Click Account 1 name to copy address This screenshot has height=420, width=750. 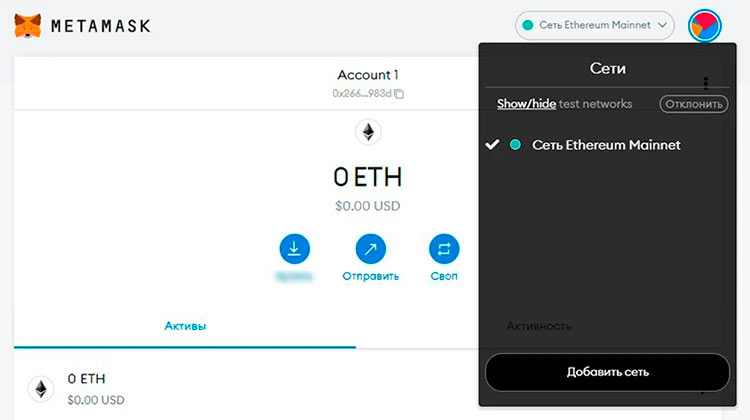click(368, 75)
